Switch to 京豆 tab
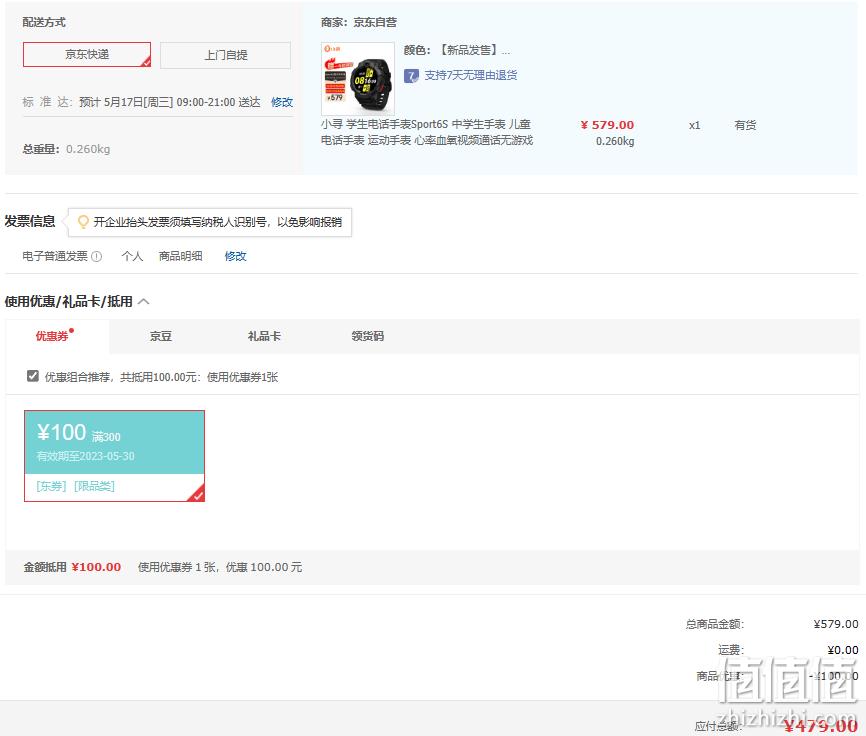866x736 pixels. [161, 336]
